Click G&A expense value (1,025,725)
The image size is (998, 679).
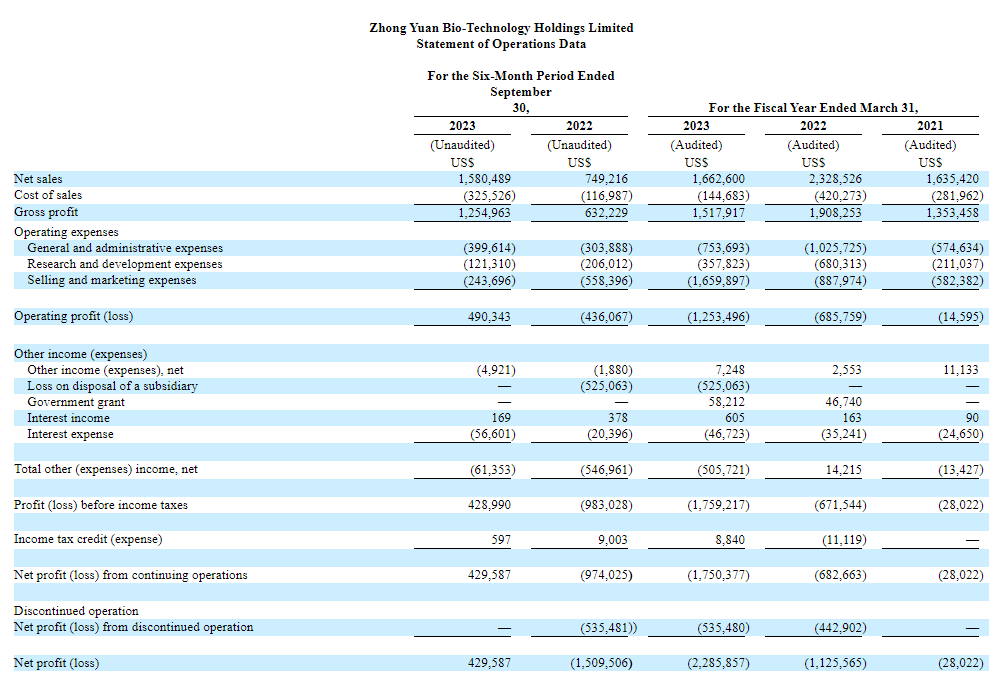[835, 248]
